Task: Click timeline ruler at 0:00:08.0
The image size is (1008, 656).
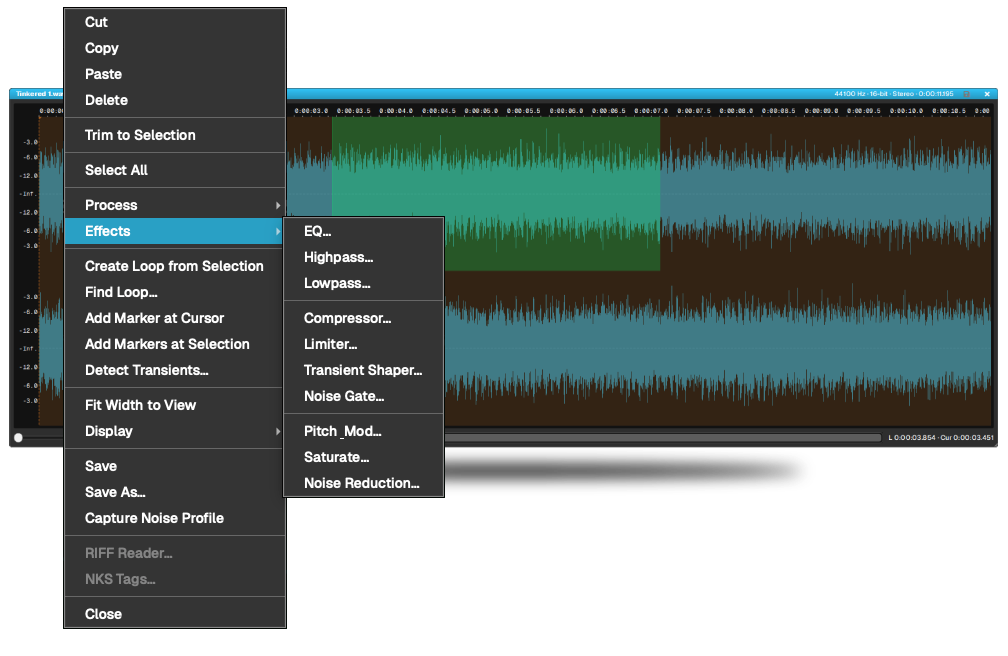Action: click(x=736, y=111)
